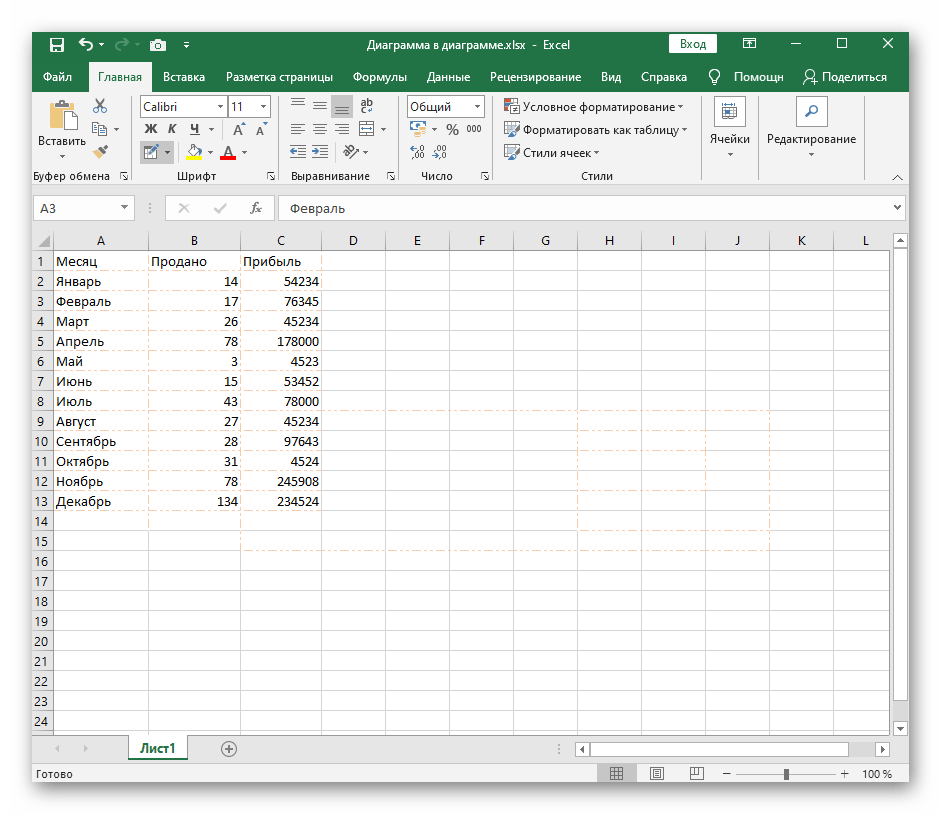
Task: Add a new sheet with plus icon
Action: tap(229, 748)
